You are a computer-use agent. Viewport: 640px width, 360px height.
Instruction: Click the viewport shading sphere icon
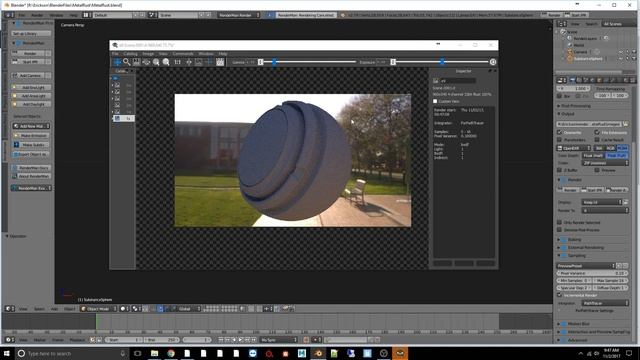pos(124,309)
